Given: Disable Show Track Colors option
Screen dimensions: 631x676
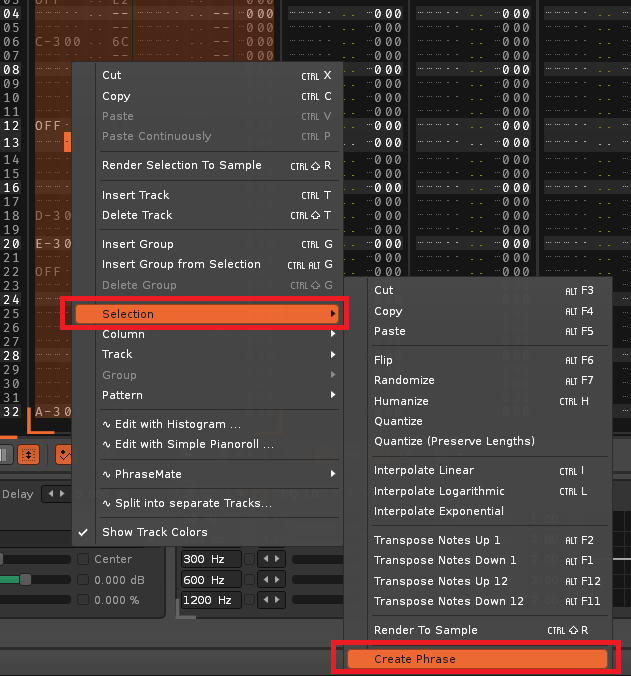Looking at the screenshot, I should 155,532.
